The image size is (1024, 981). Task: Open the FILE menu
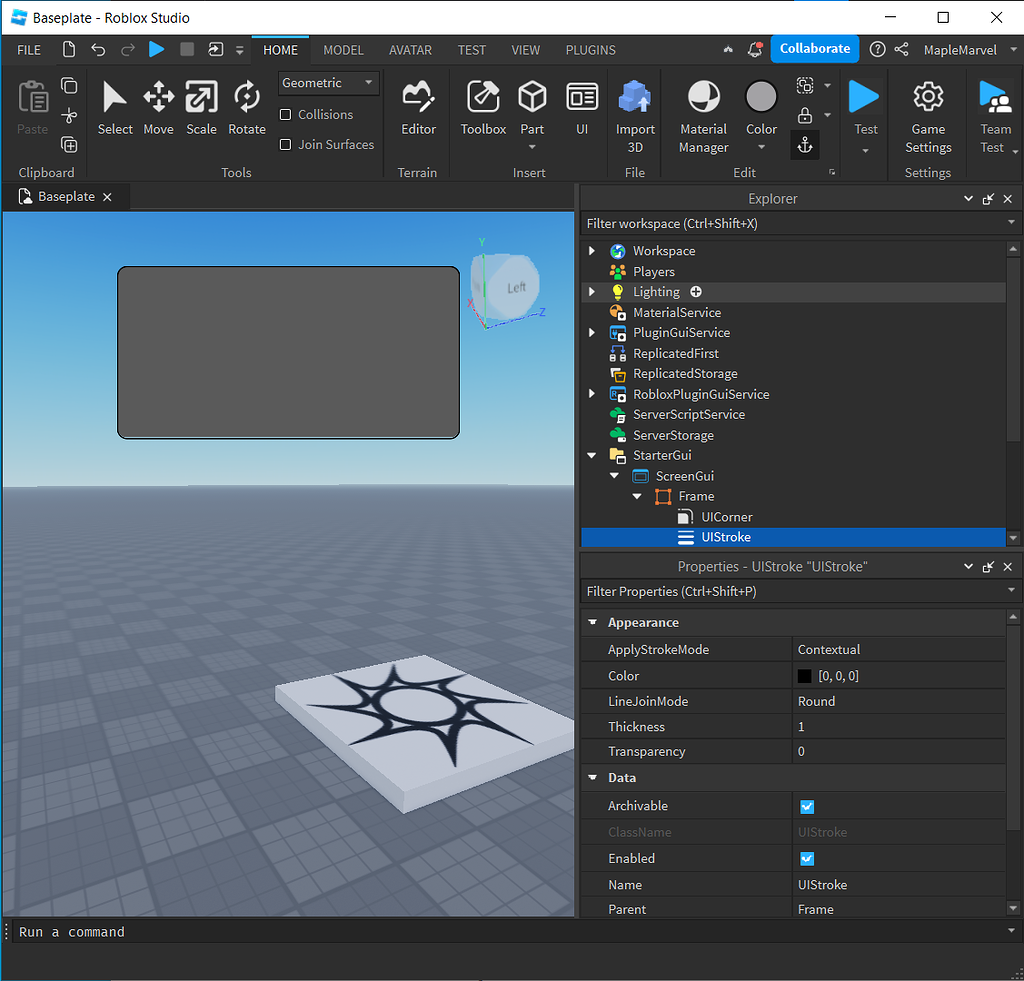[29, 50]
